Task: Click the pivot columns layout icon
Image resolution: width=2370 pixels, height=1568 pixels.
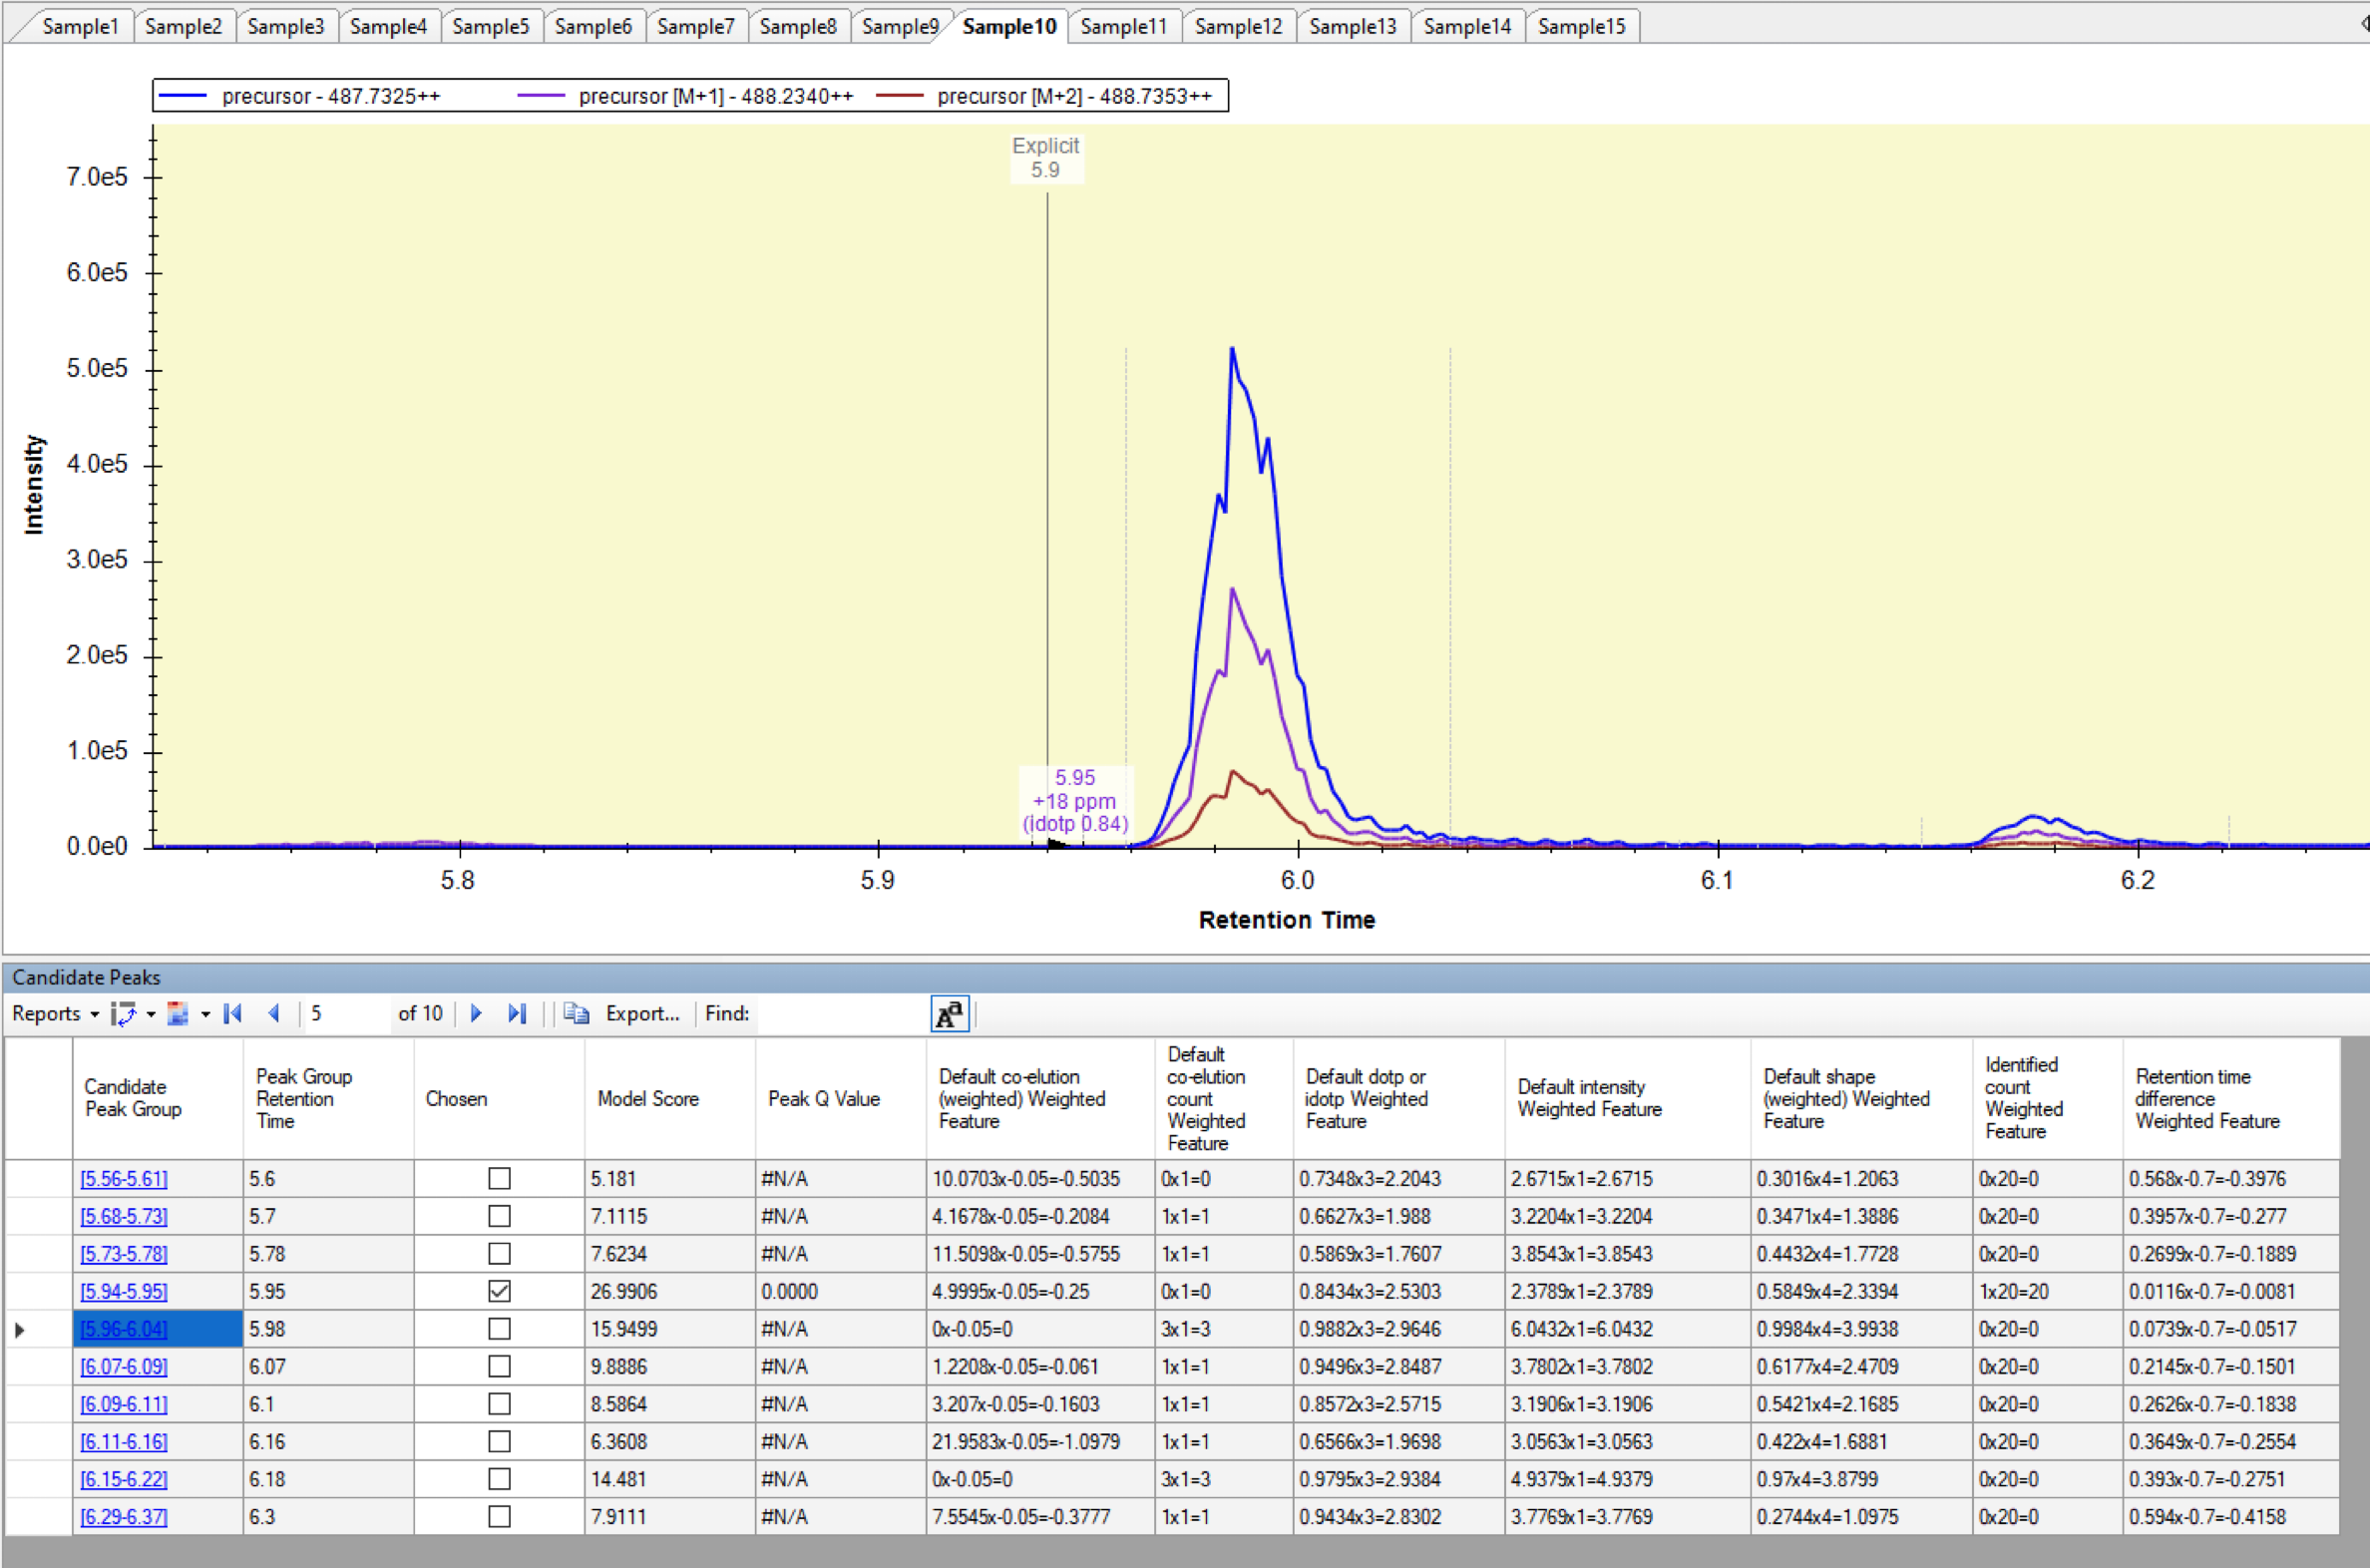Action: click(x=123, y=1013)
